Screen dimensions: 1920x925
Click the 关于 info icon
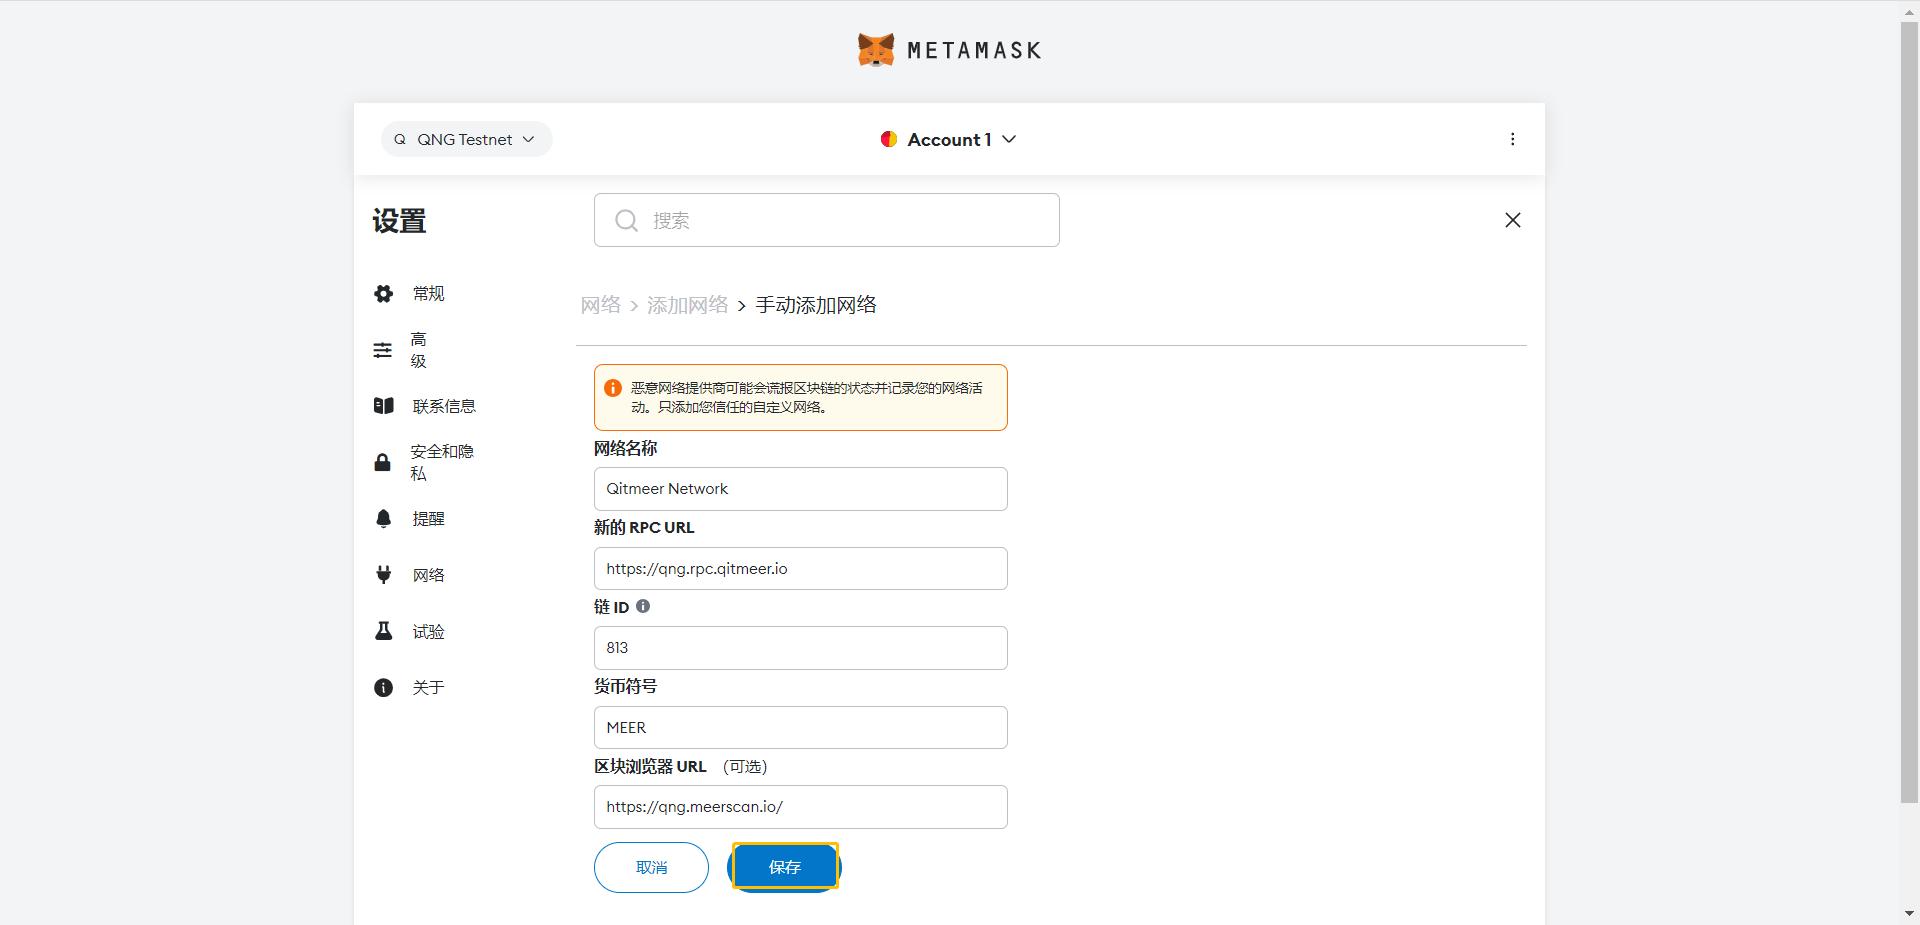(383, 687)
